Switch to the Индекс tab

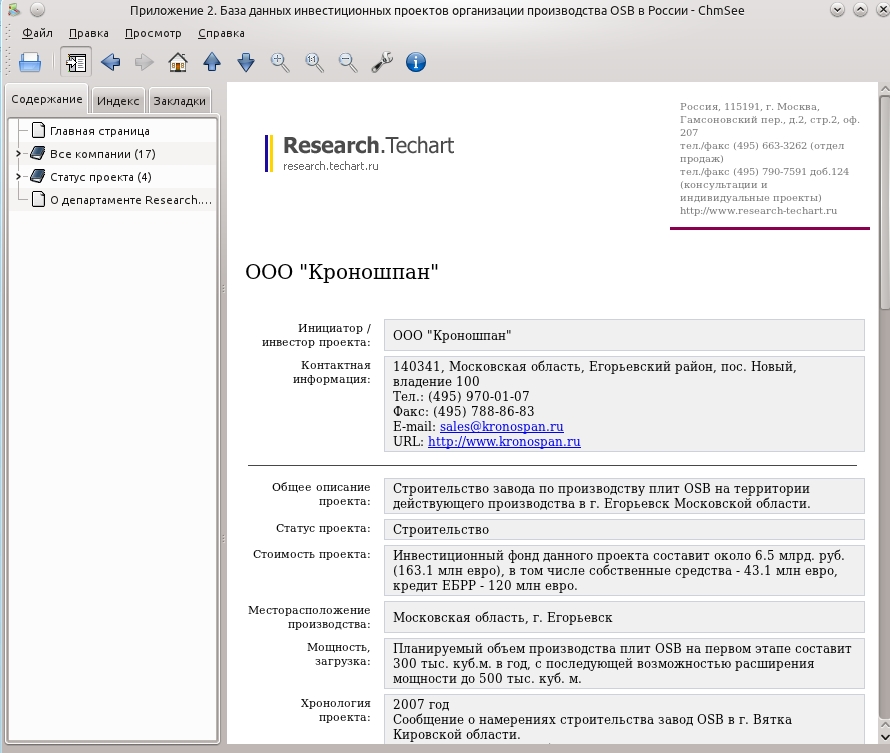pos(118,101)
